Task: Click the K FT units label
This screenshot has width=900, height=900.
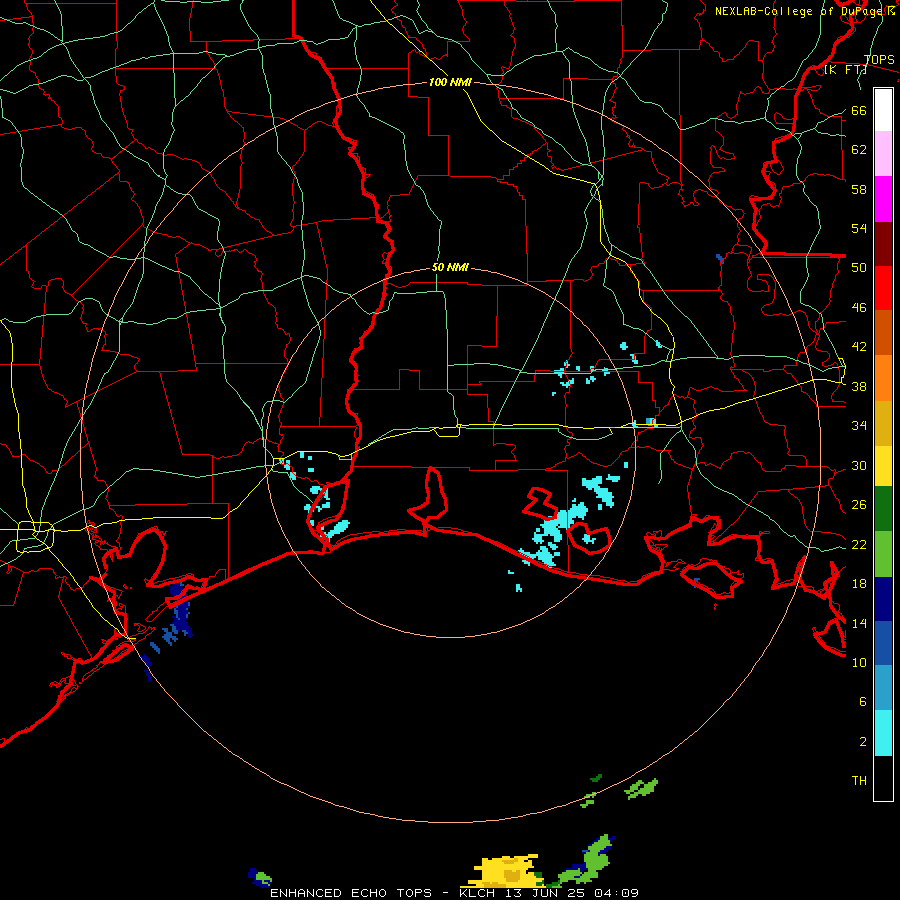Action: pos(845,70)
